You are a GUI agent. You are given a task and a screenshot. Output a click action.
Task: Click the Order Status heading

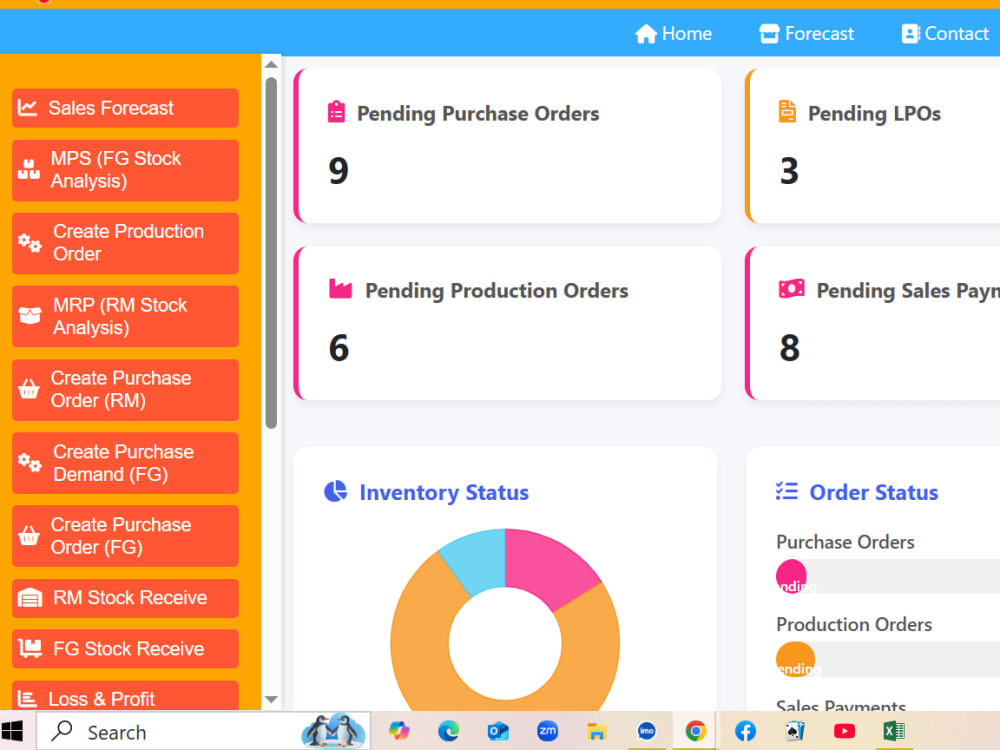(873, 492)
